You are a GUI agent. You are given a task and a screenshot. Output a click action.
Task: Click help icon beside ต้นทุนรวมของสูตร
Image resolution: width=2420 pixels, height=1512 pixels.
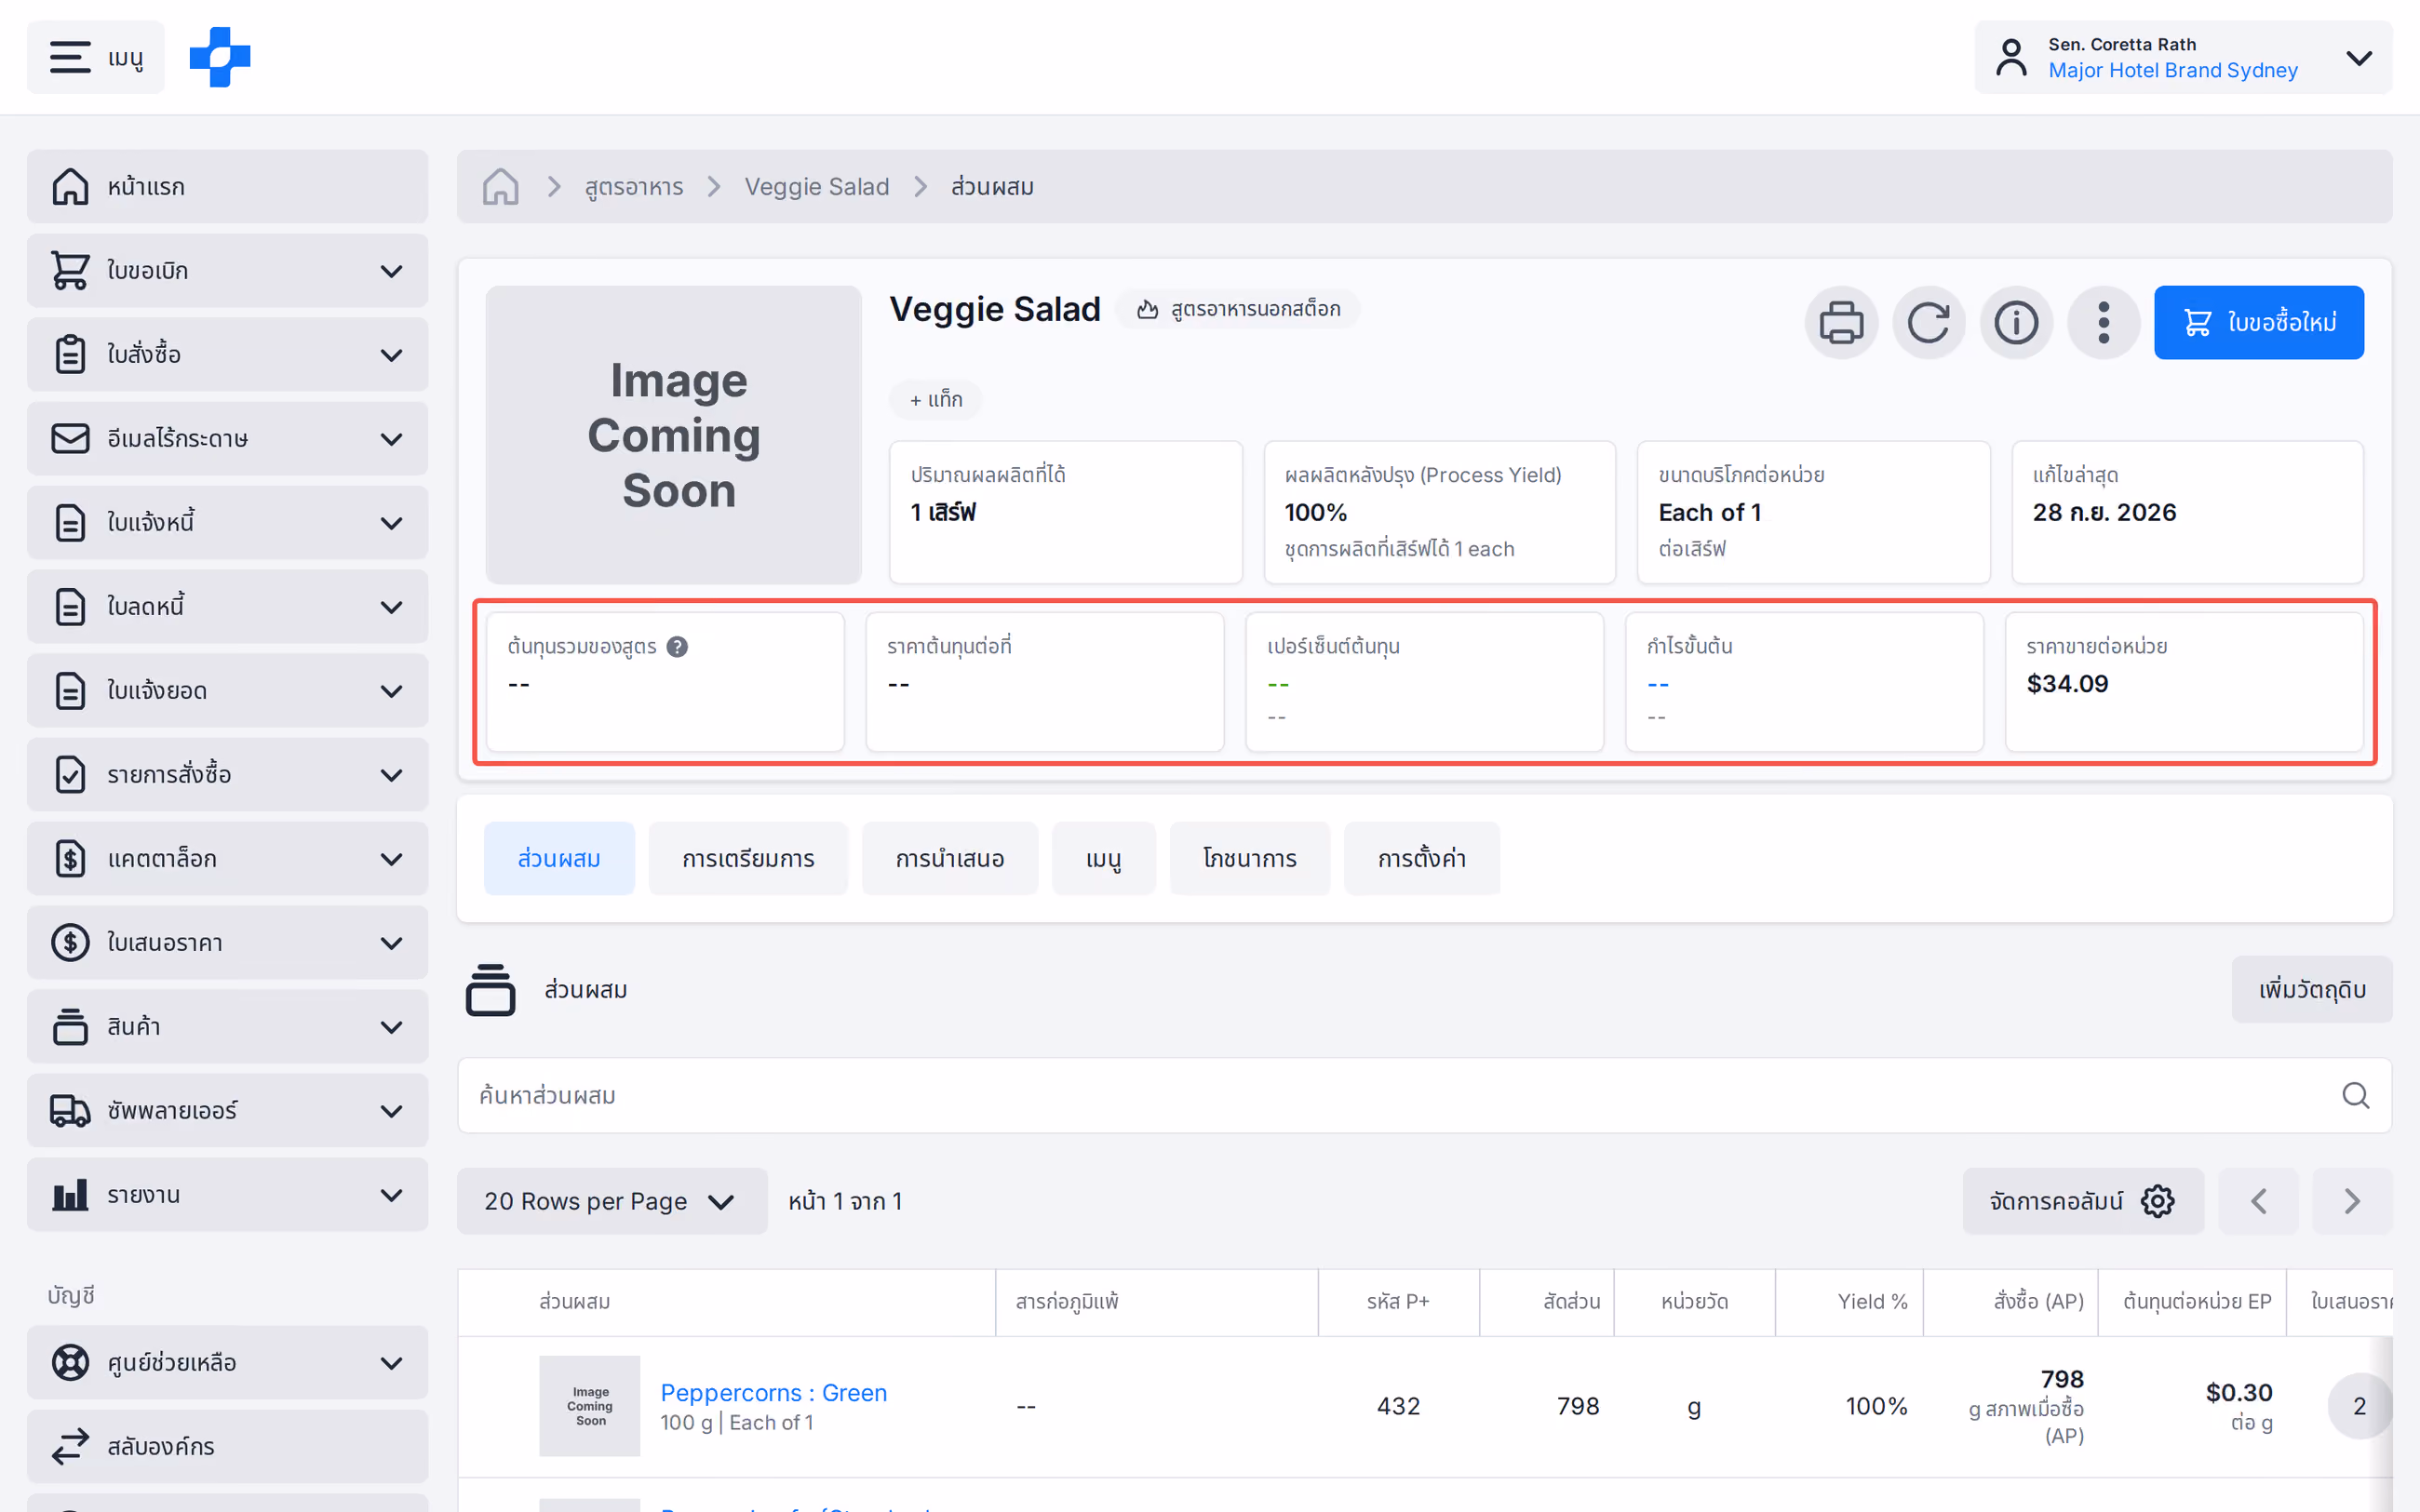(x=677, y=647)
